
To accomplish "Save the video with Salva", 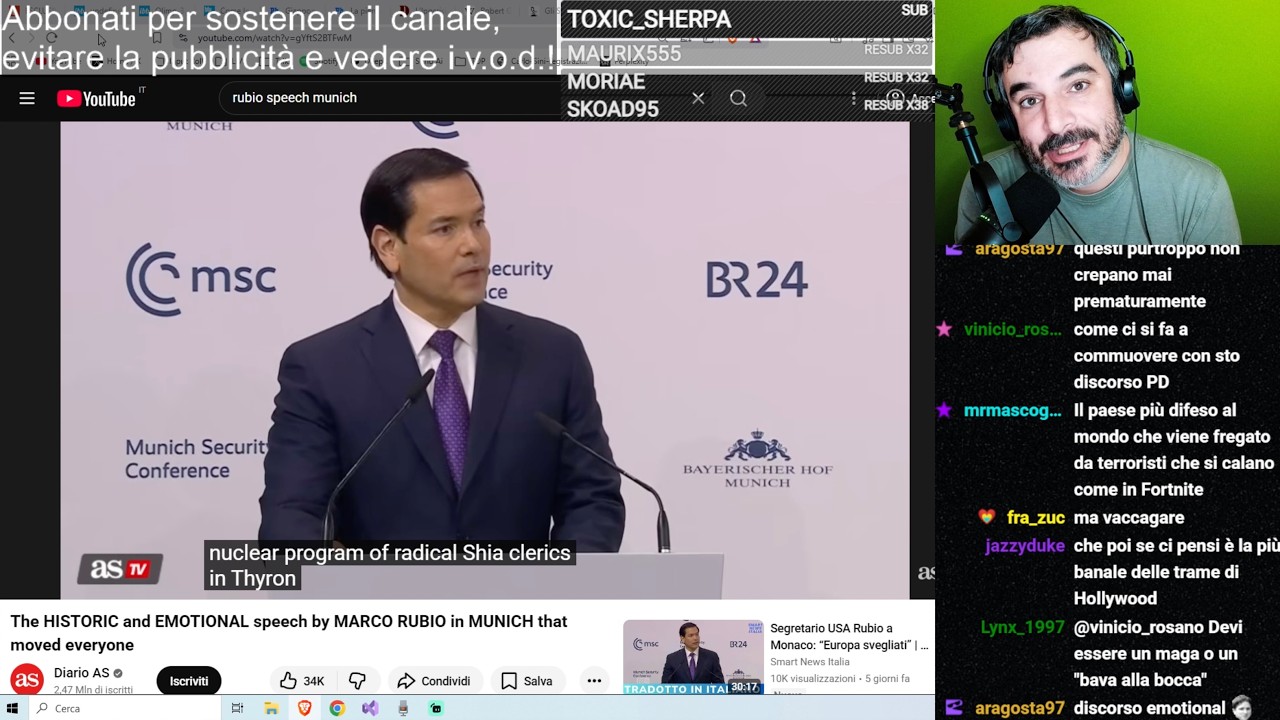I will click(526, 681).
